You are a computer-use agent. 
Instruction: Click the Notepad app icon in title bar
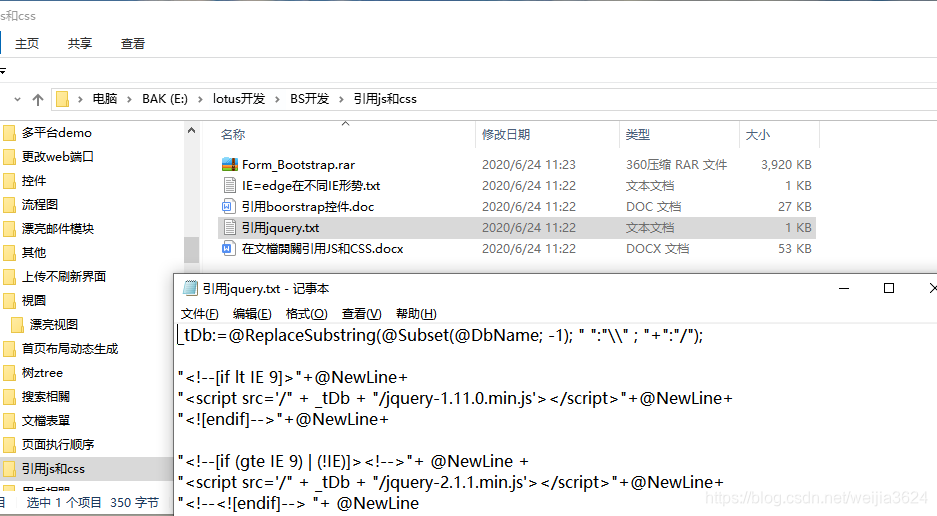coord(190,289)
